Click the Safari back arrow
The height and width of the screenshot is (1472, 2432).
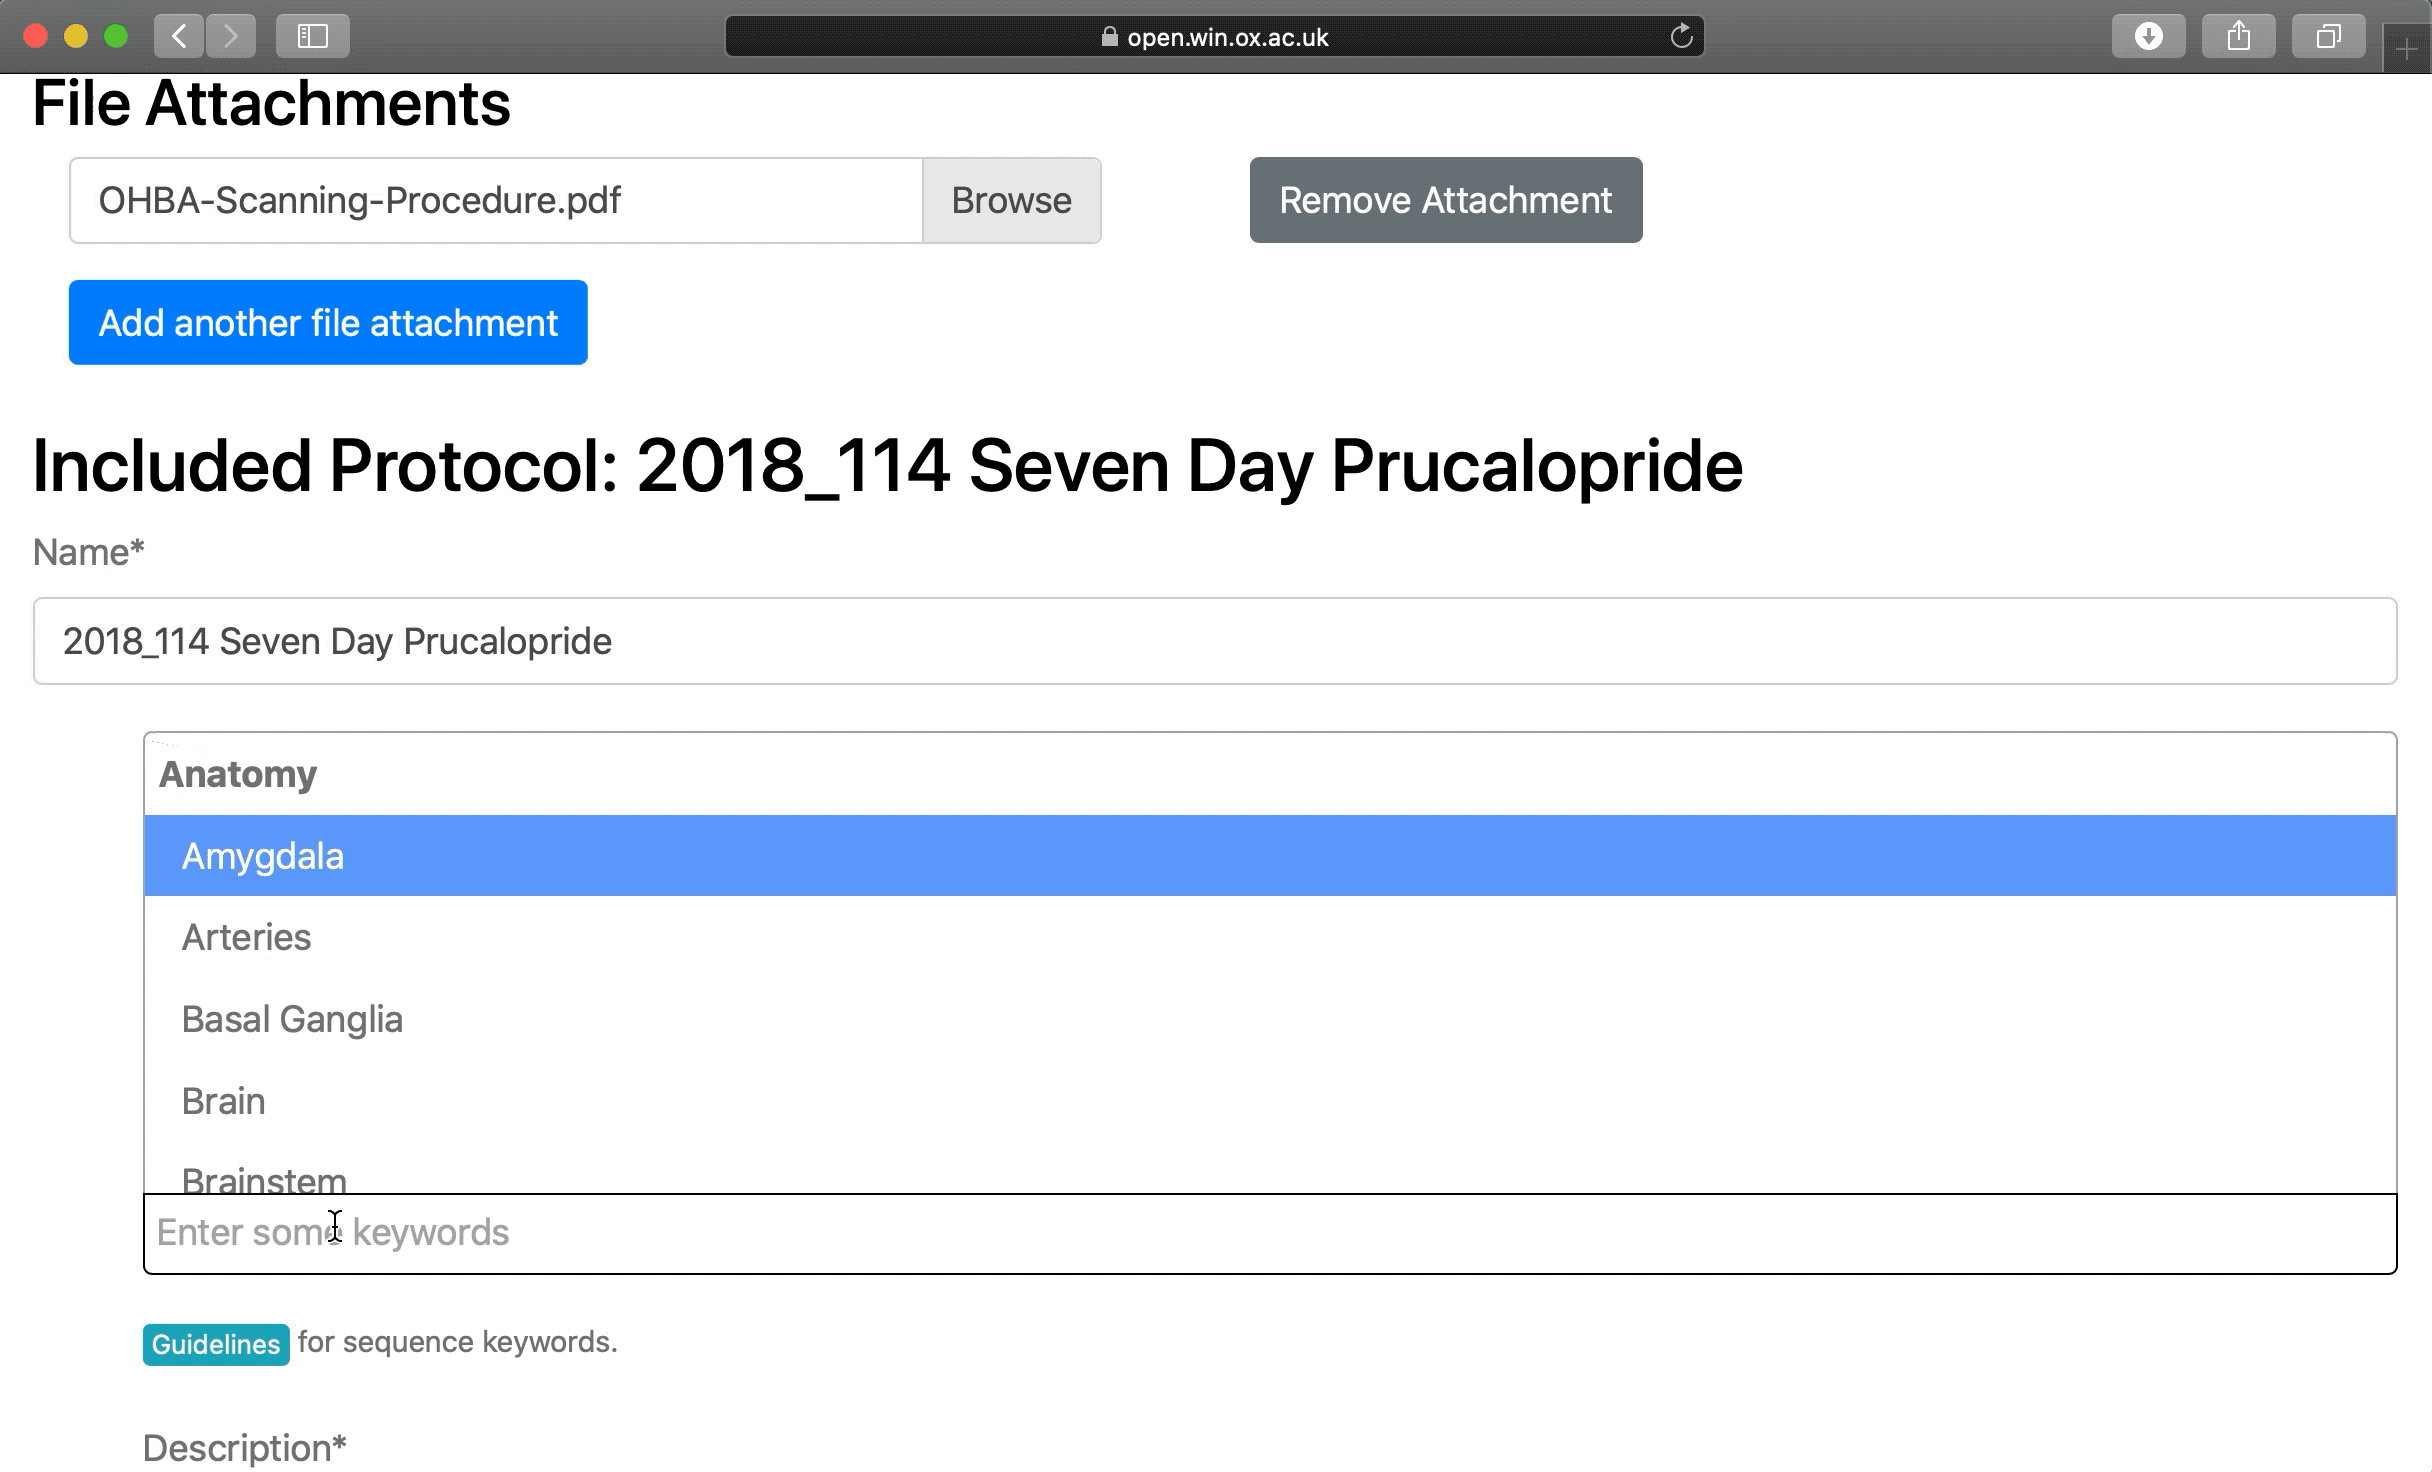coord(180,37)
